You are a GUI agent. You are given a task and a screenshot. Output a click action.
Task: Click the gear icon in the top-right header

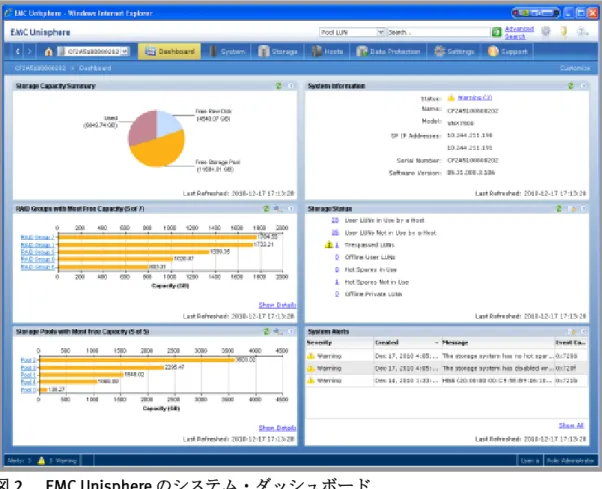pyautogui.click(x=546, y=31)
